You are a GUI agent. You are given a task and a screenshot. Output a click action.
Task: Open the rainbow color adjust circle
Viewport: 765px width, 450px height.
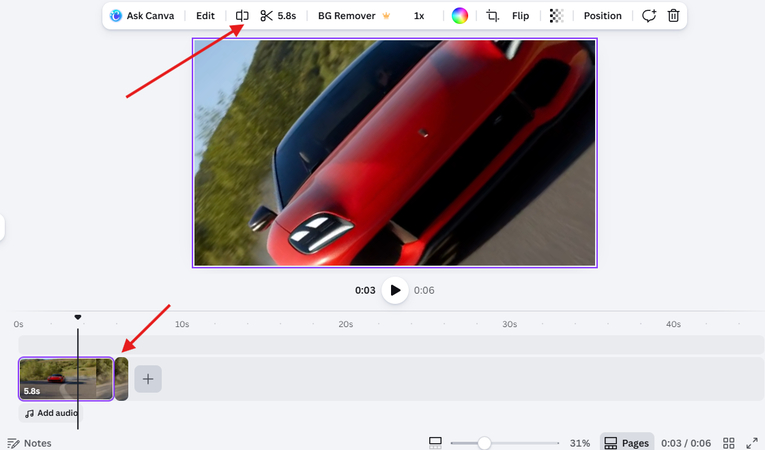pyautogui.click(x=460, y=16)
